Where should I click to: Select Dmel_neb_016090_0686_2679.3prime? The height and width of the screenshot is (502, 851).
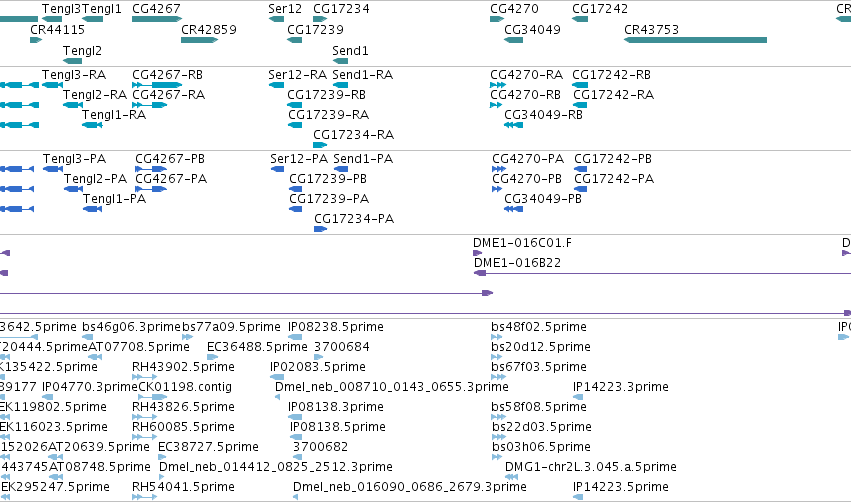click(x=410, y=487)
